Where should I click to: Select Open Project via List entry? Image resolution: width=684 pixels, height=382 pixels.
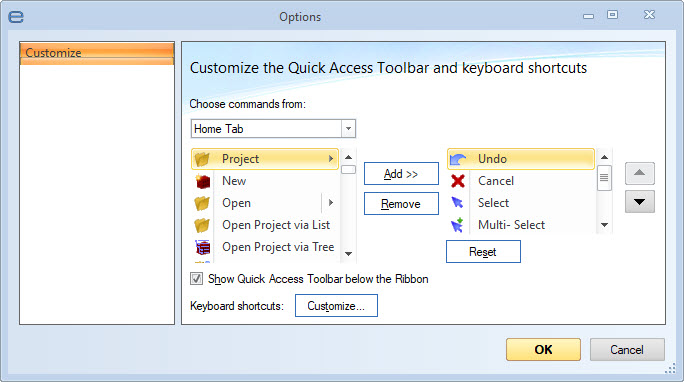(265, 225)
